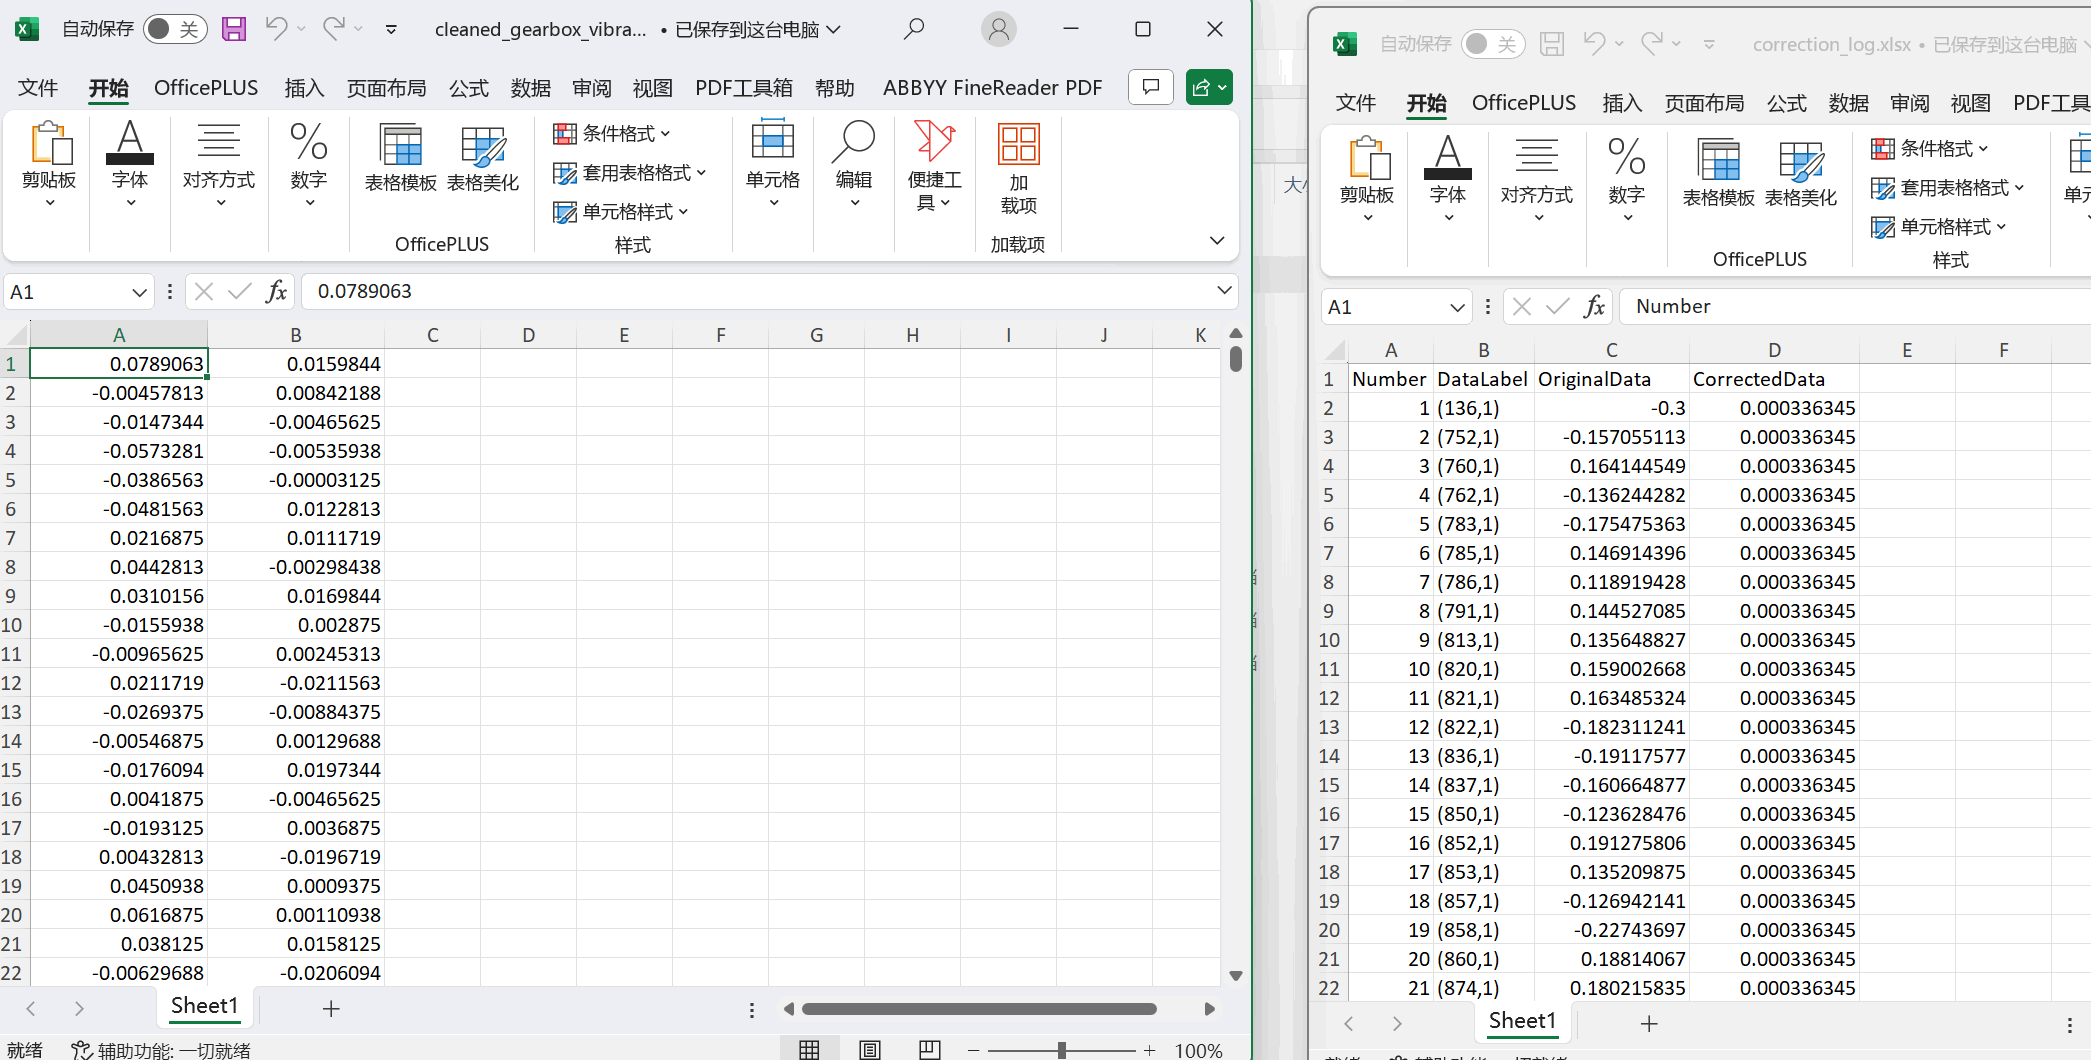Zoom in plus button in status bar
This screenshot has height=1060, width=2091.
[x=1150, y=1050]
